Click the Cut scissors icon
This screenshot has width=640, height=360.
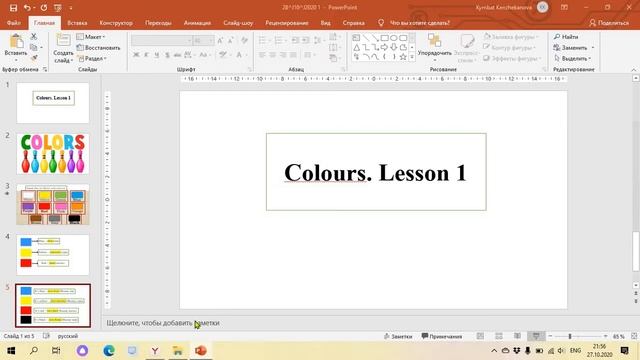point(34,37)
